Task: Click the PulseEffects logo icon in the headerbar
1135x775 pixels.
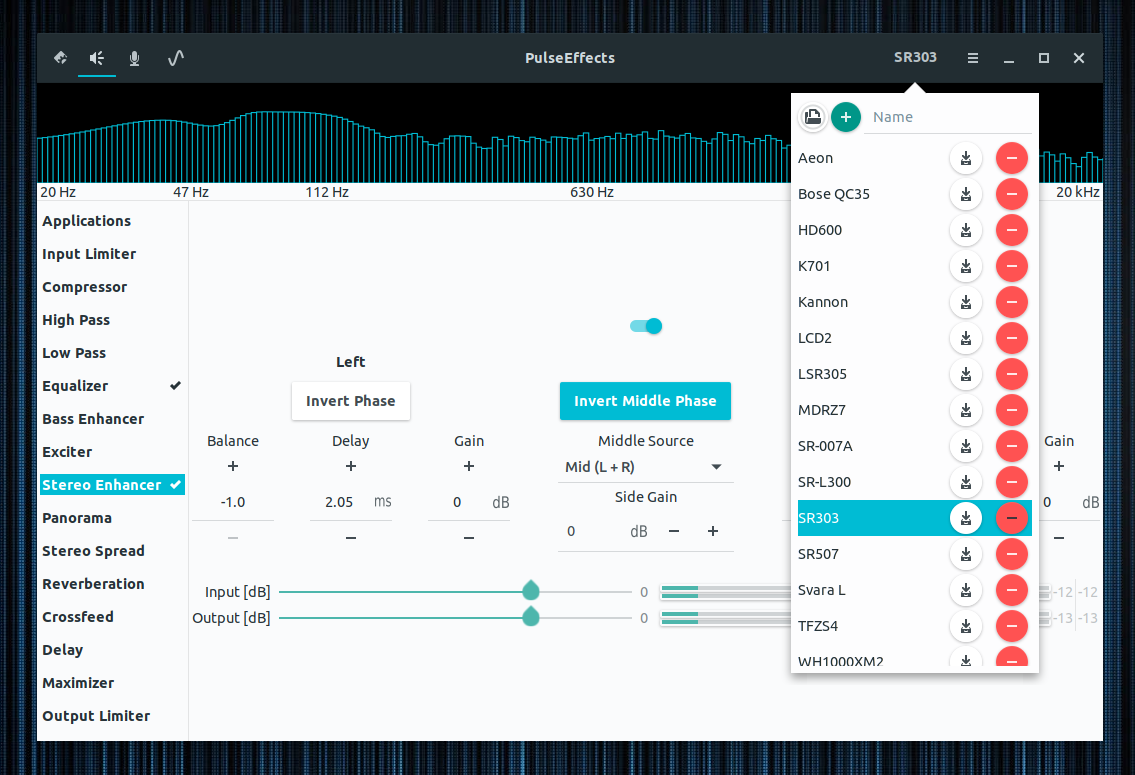Action: coord(59,58)
